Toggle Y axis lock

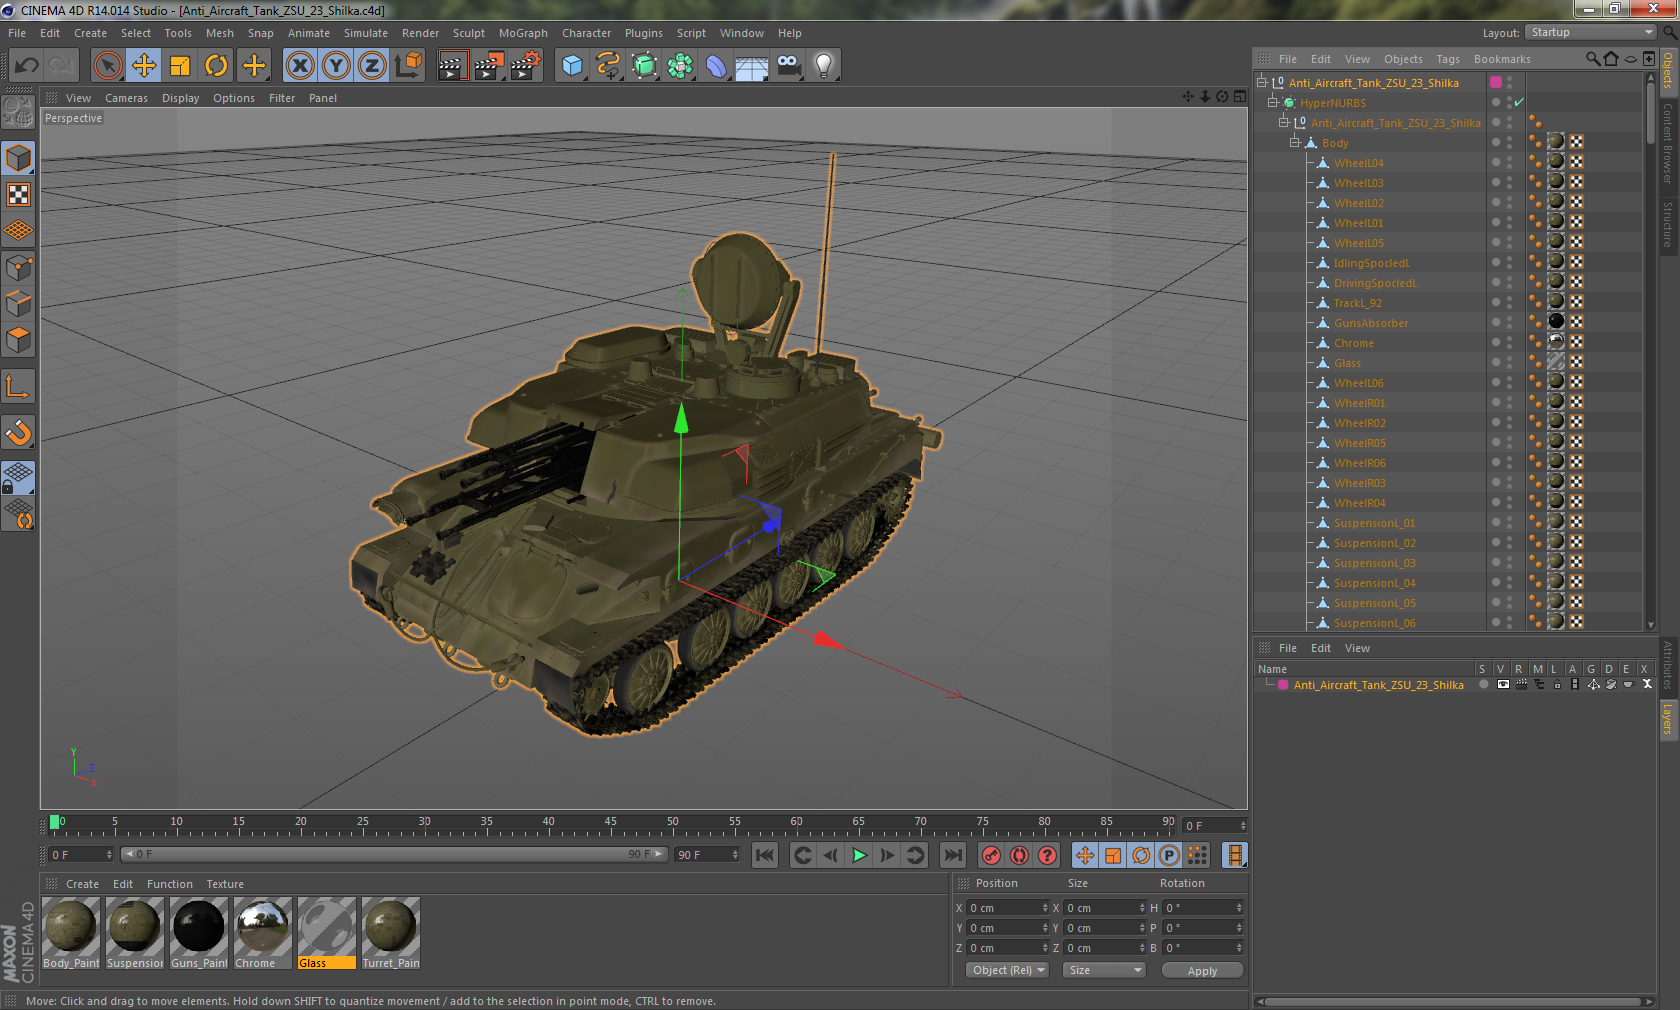[336, 66]
